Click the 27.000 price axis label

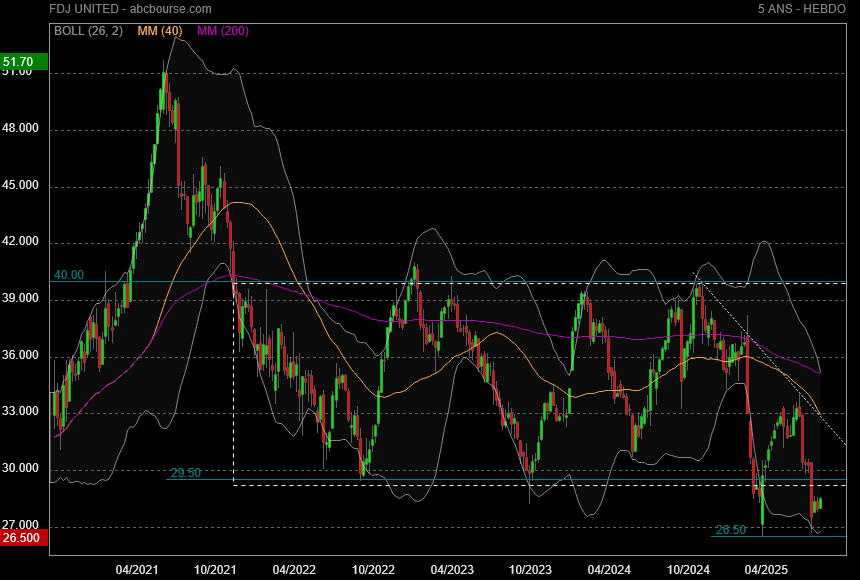click(x=20, y=526)
